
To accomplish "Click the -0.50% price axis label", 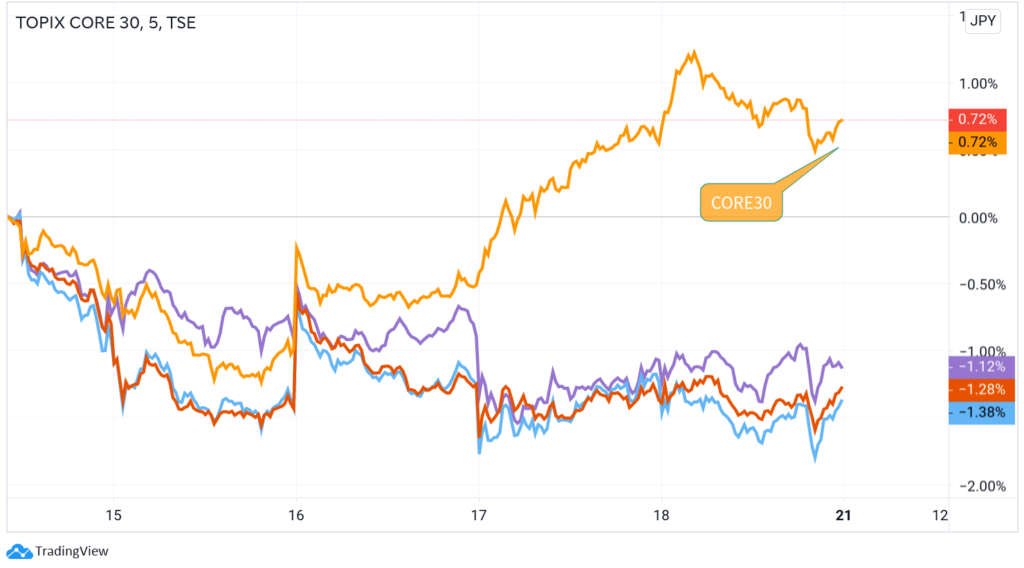I will point(979,284).
